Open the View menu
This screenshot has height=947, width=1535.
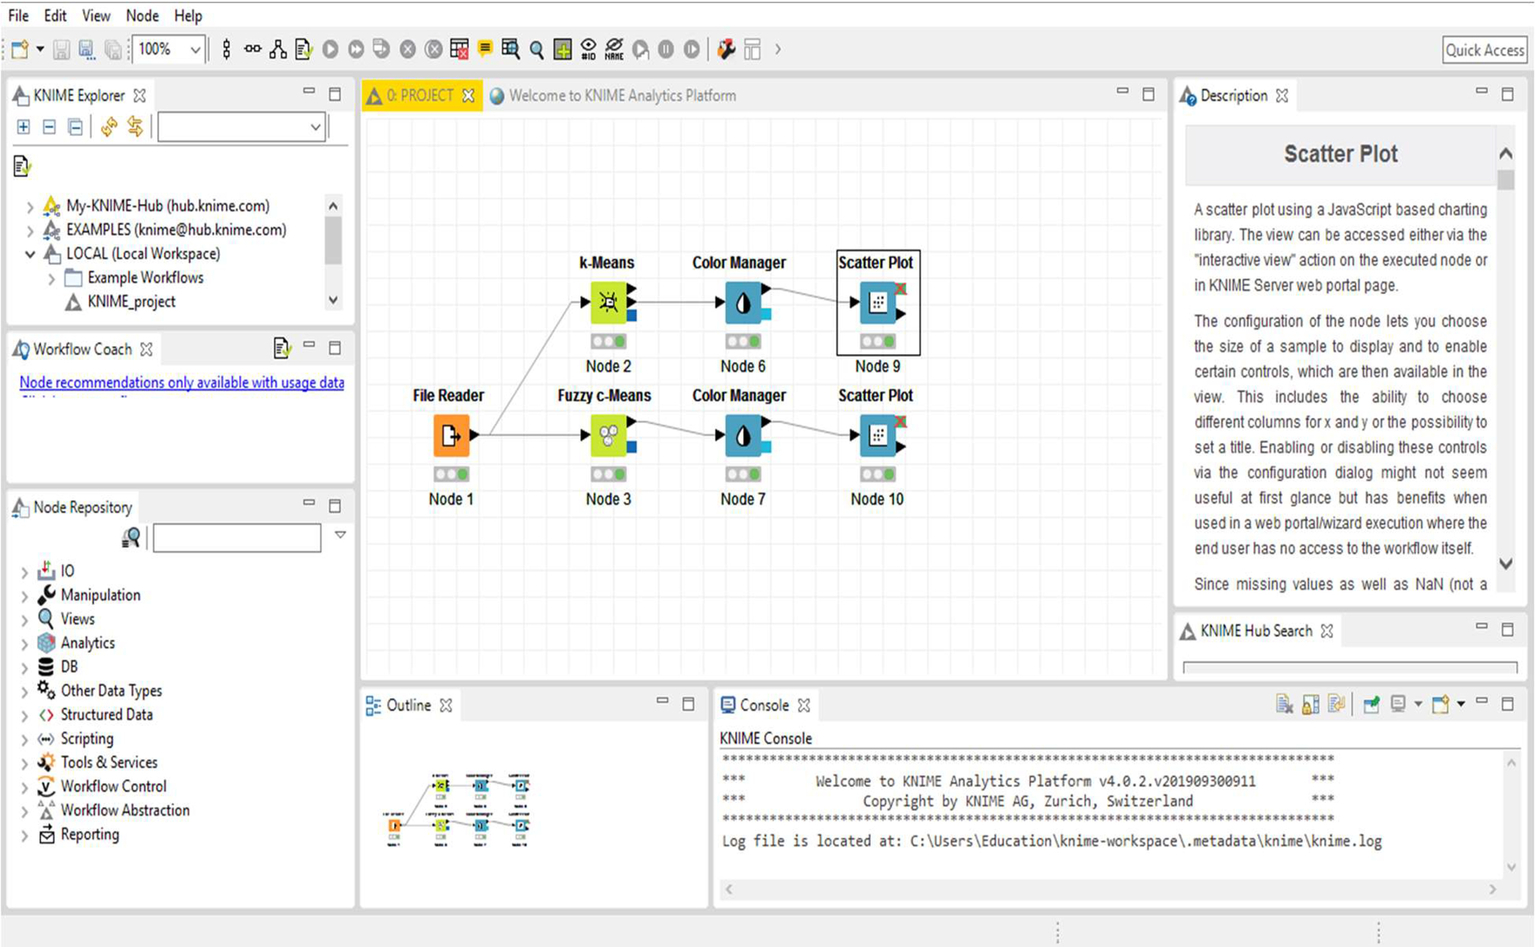[x=96, y=16]
